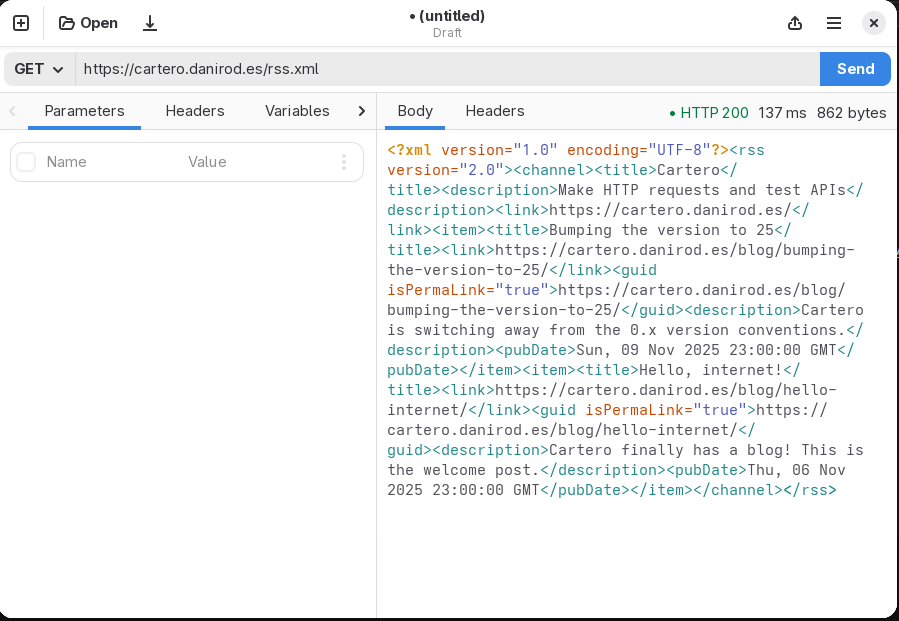
Task: Open the parameter row options menu
Action: [x=344, y=162]
